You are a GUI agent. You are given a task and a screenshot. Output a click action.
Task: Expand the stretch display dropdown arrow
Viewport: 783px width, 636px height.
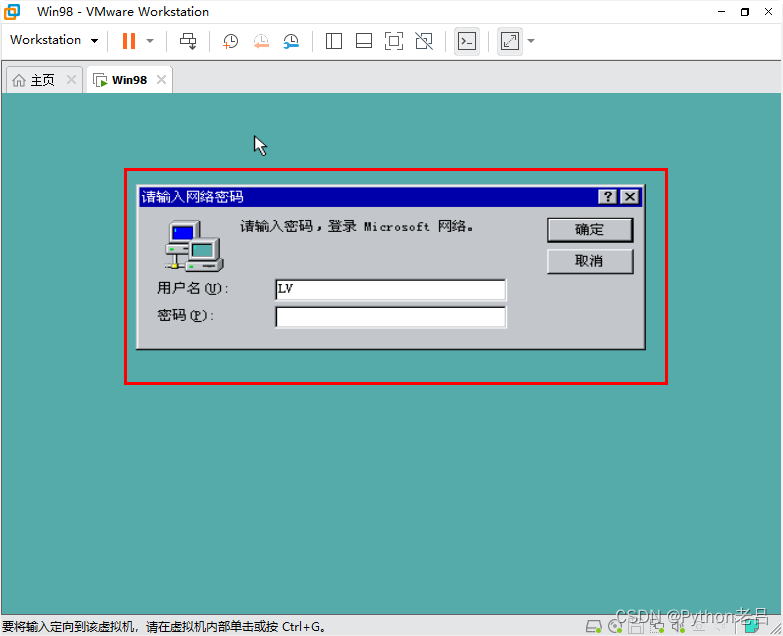pyautogui.click(x=531, y=41)
